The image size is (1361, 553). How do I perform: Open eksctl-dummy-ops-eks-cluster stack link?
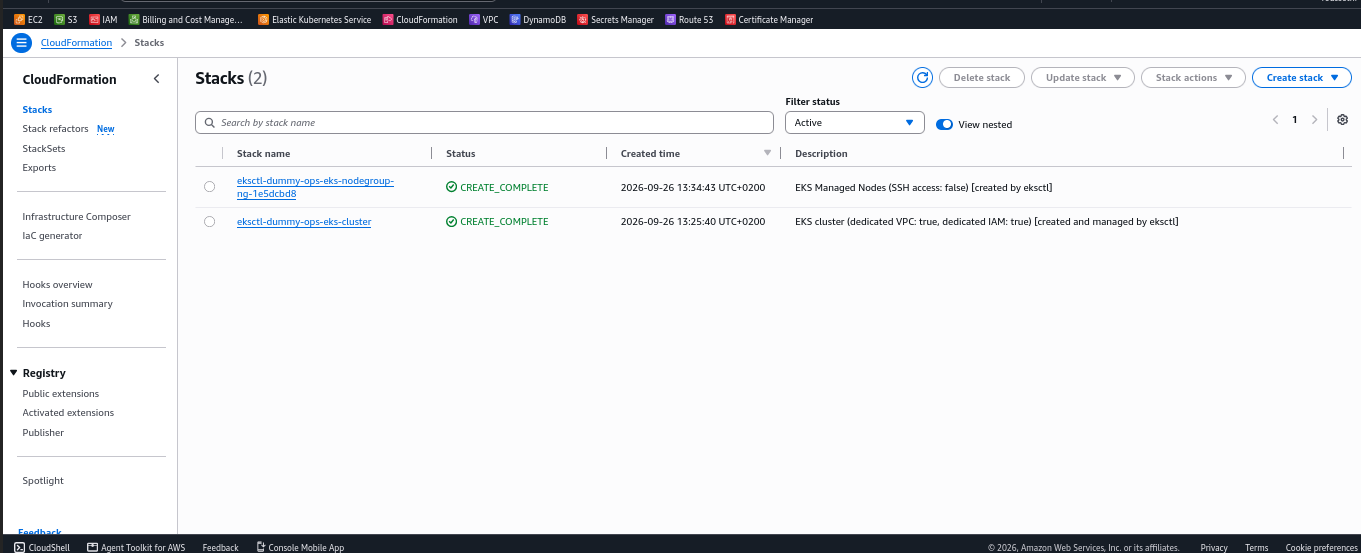[x=304, y=221]
